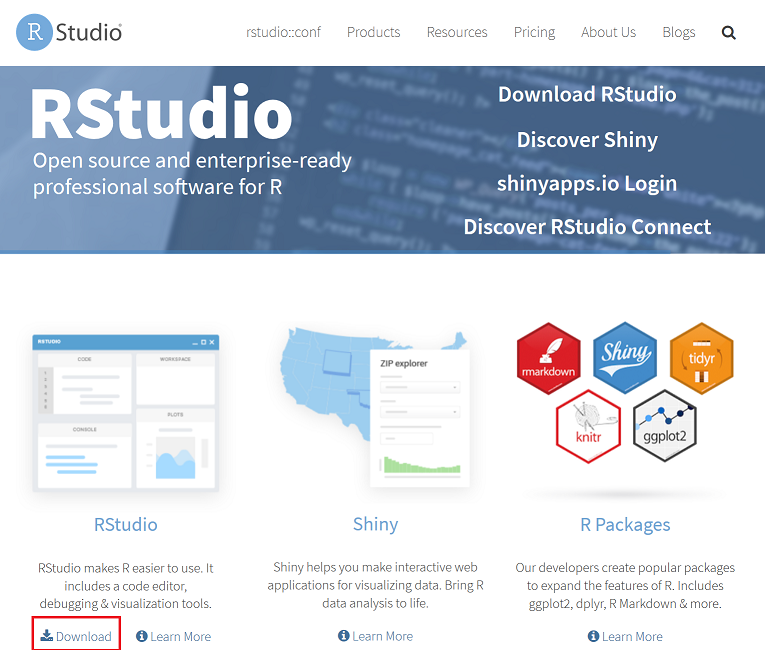Screen dimensions: 765x650
Task: Click the Discover Shiny banner link
Action: pyautogui.click(x=587, y=140)
